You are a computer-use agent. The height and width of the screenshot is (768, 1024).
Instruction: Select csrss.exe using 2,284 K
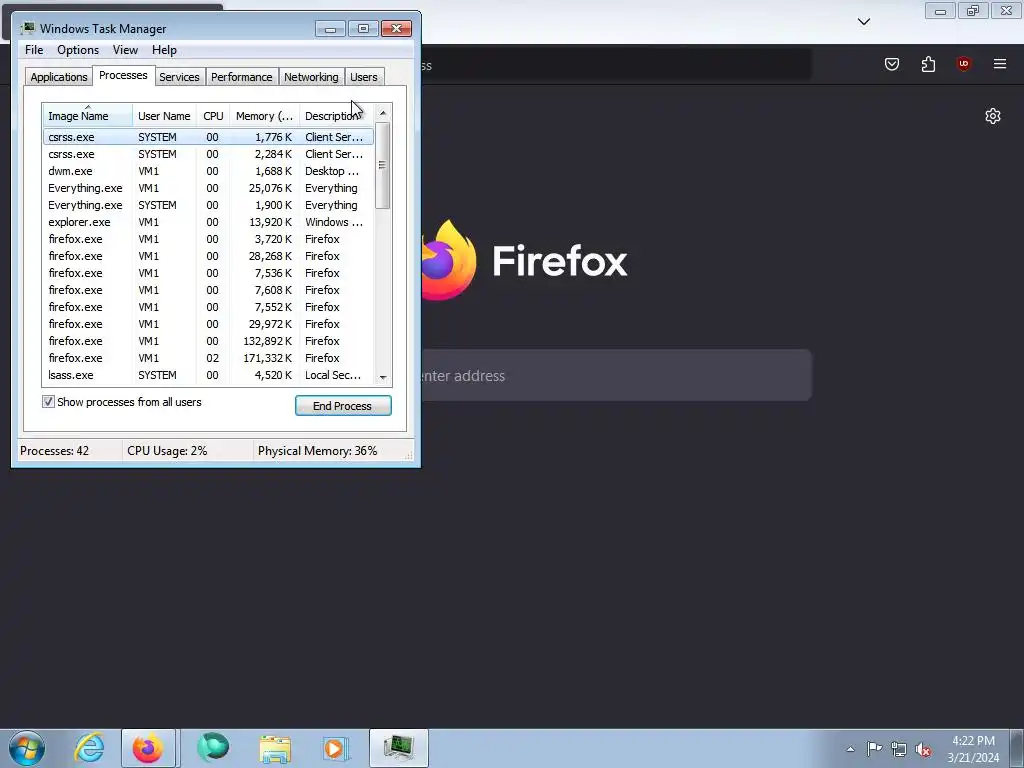tap(208, 154)
